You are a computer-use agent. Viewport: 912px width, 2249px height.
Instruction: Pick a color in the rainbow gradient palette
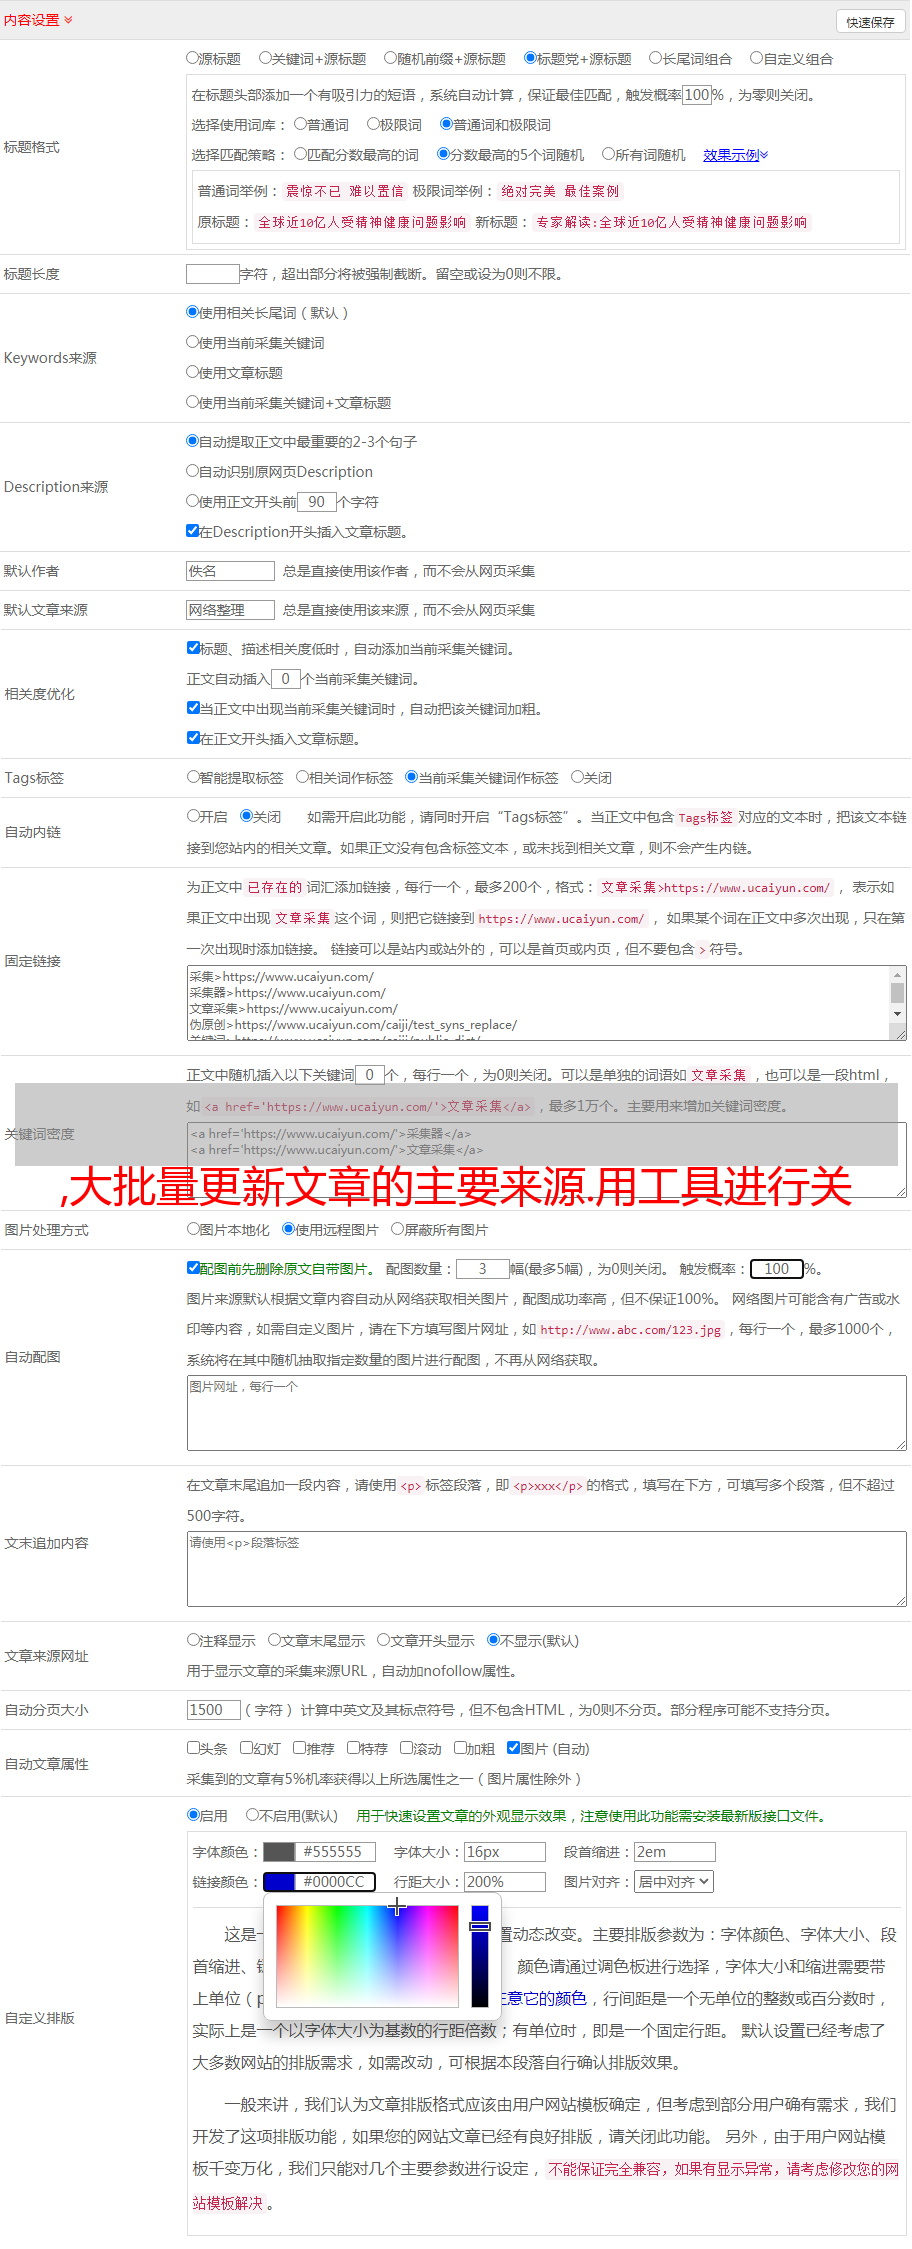click(366, 1956)
